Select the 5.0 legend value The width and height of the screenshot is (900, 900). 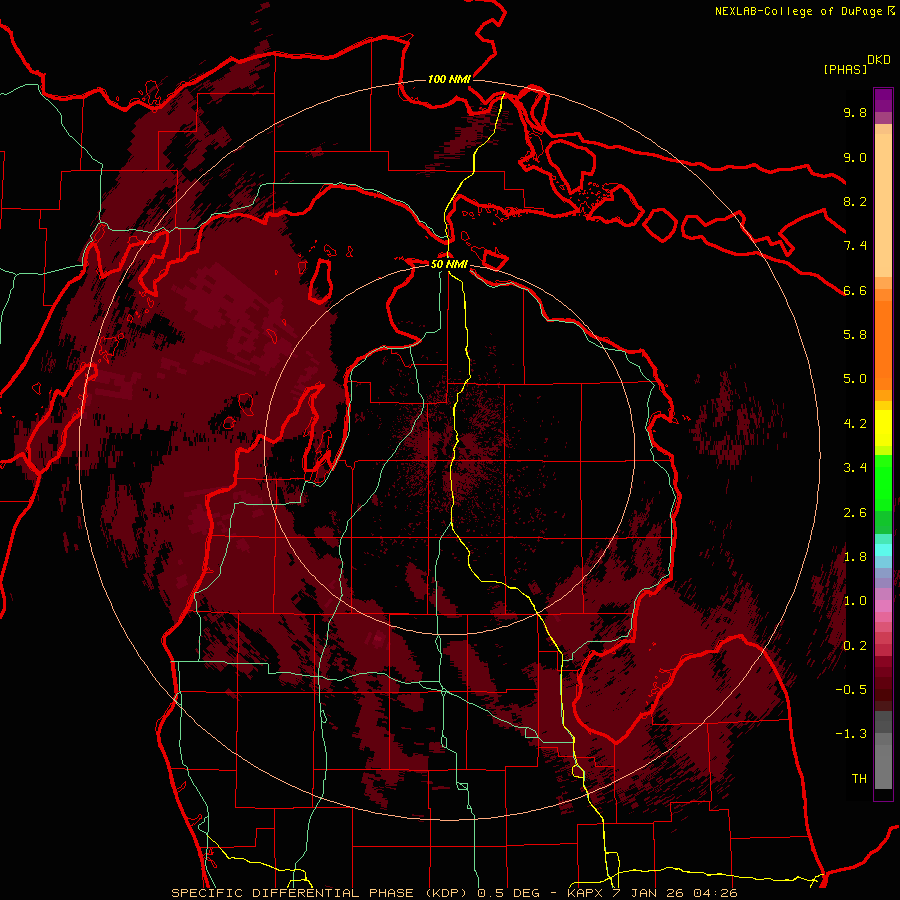click(855, 379)
